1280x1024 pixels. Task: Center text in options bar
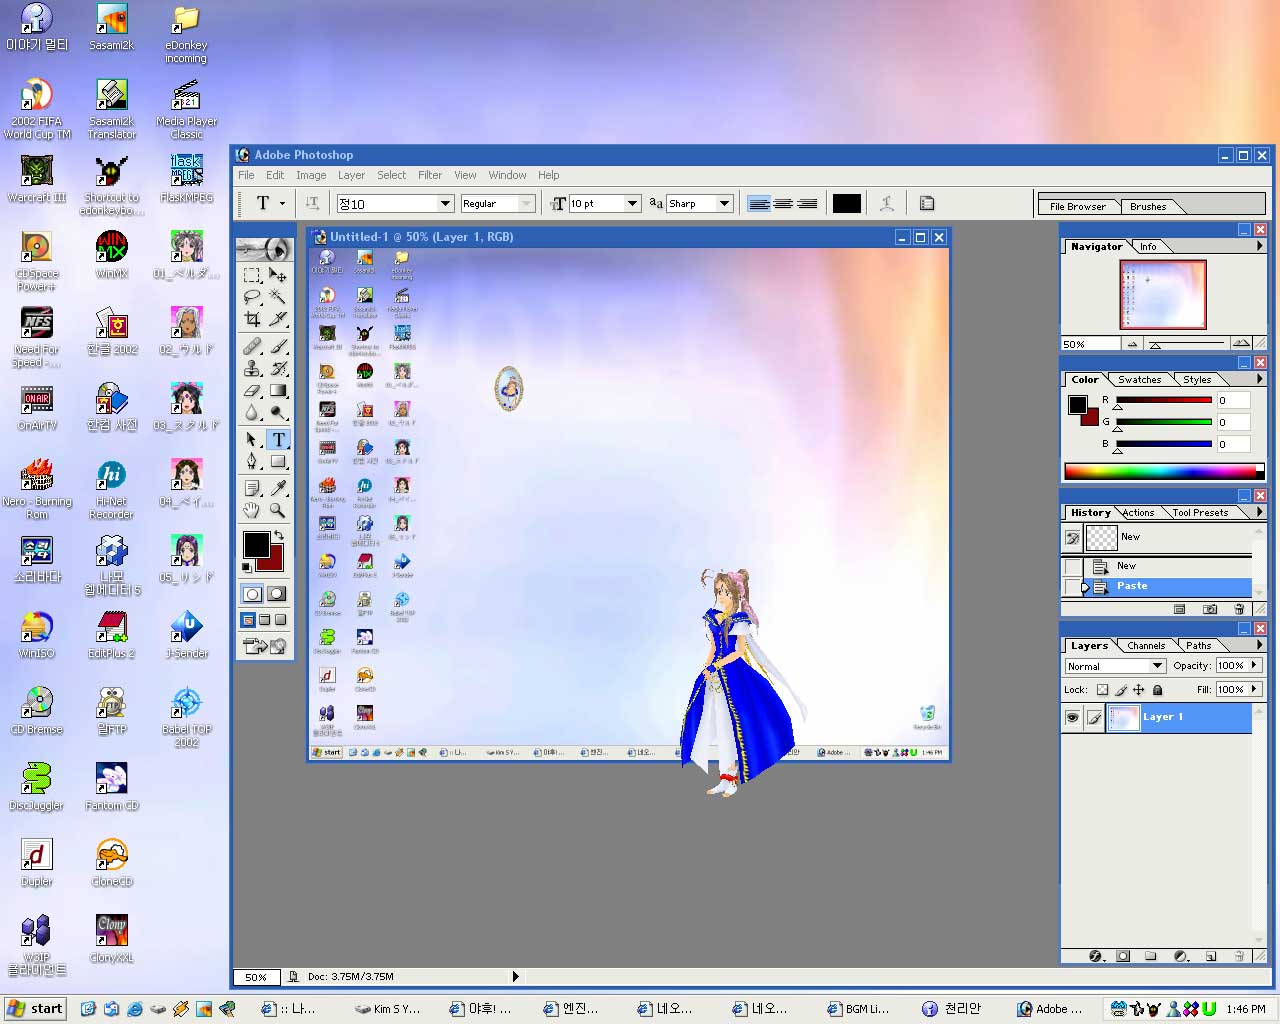783,203
